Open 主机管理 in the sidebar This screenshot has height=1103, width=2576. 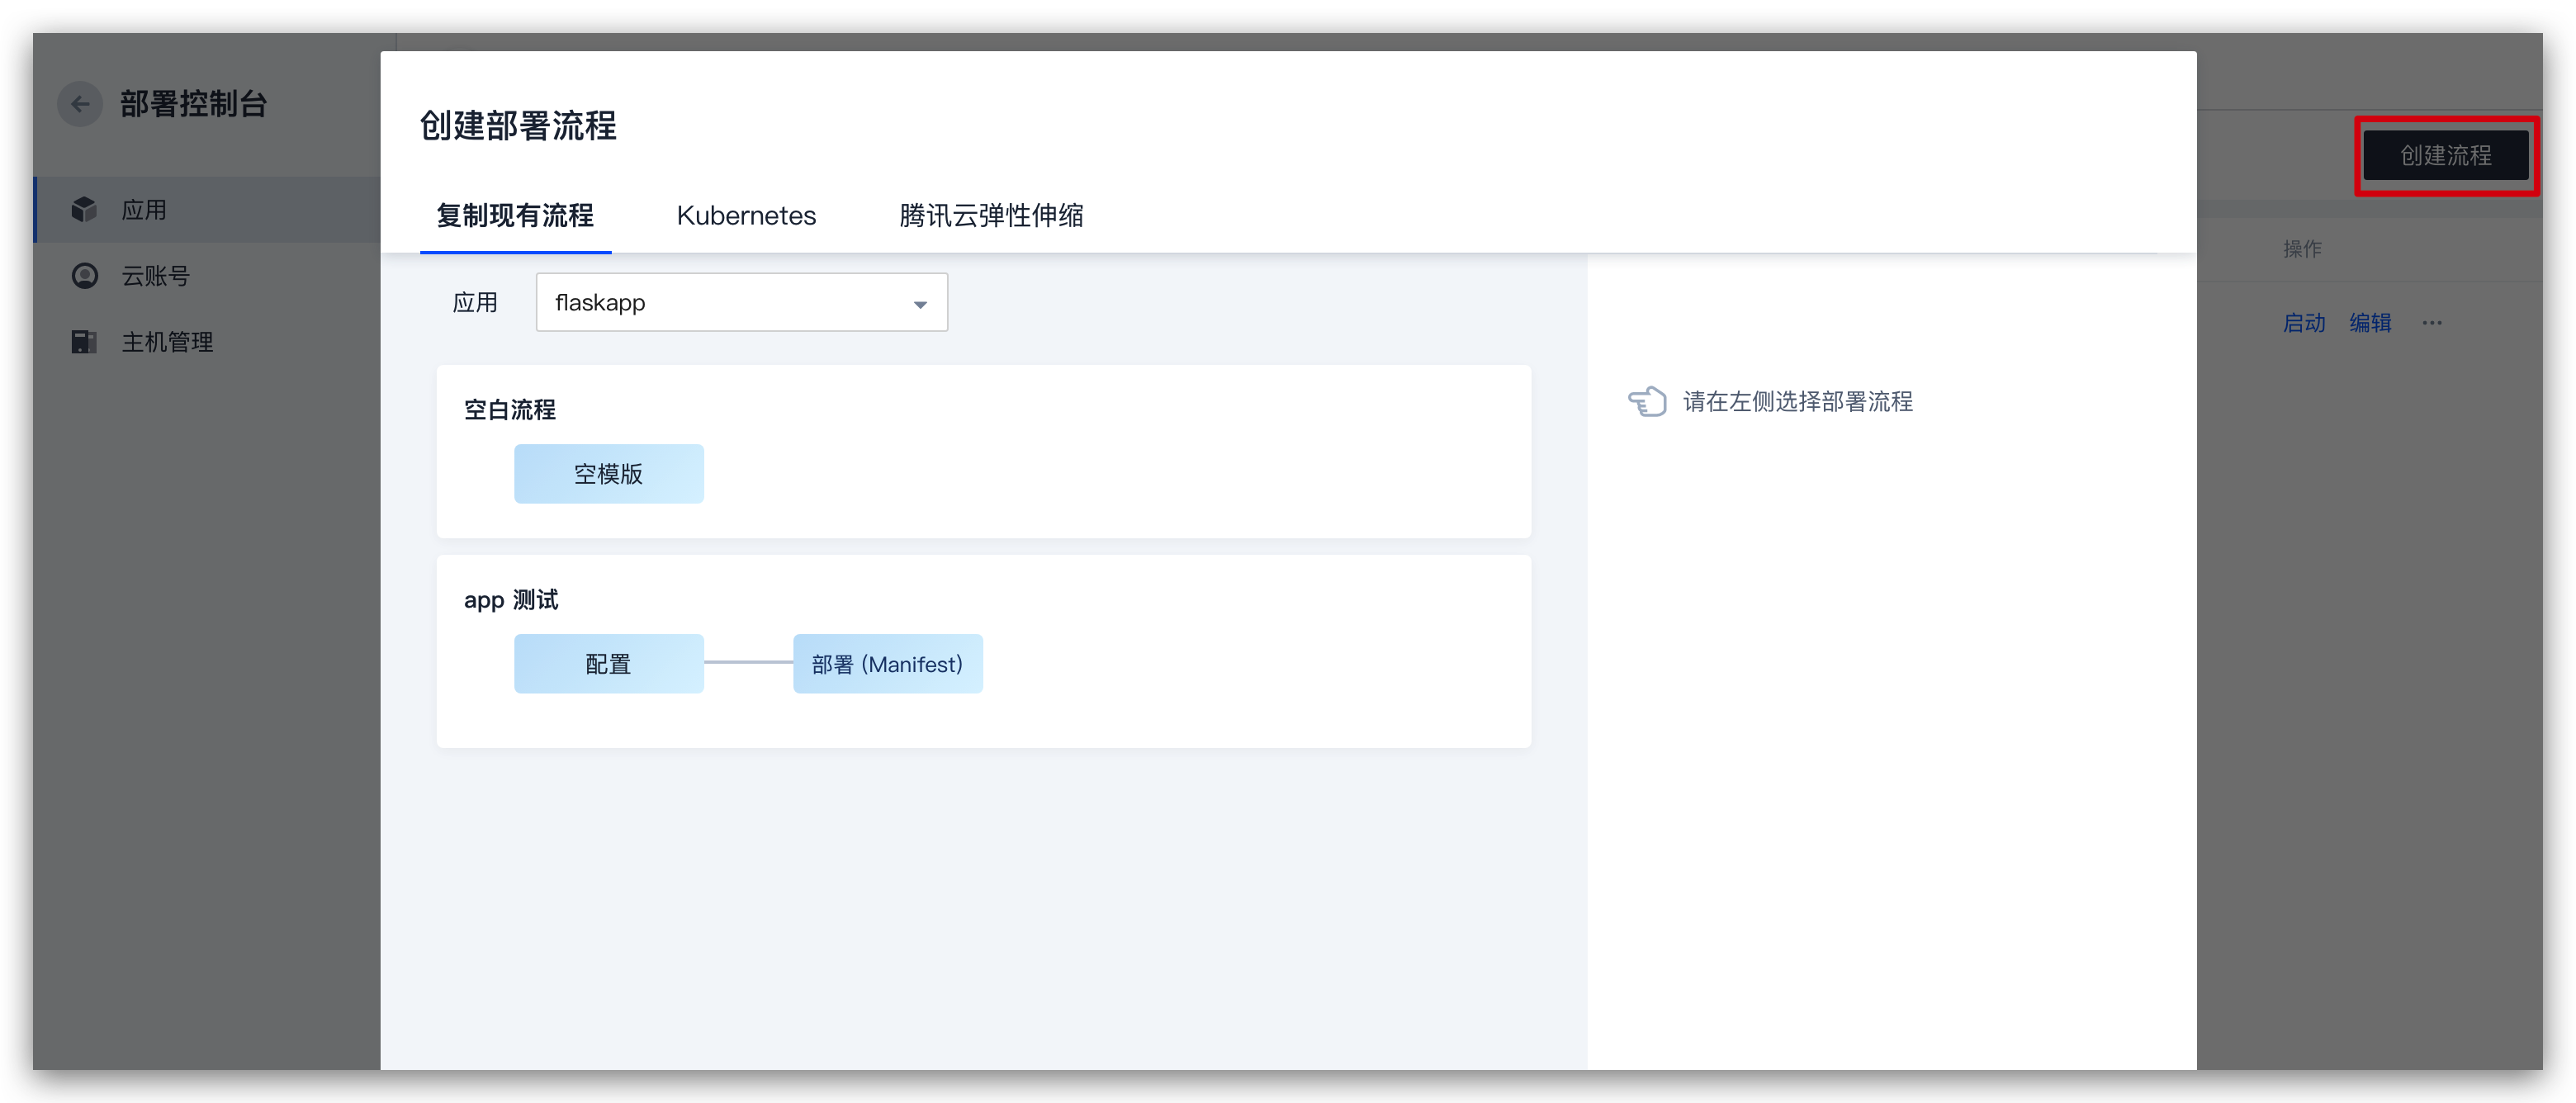(167, 342)
